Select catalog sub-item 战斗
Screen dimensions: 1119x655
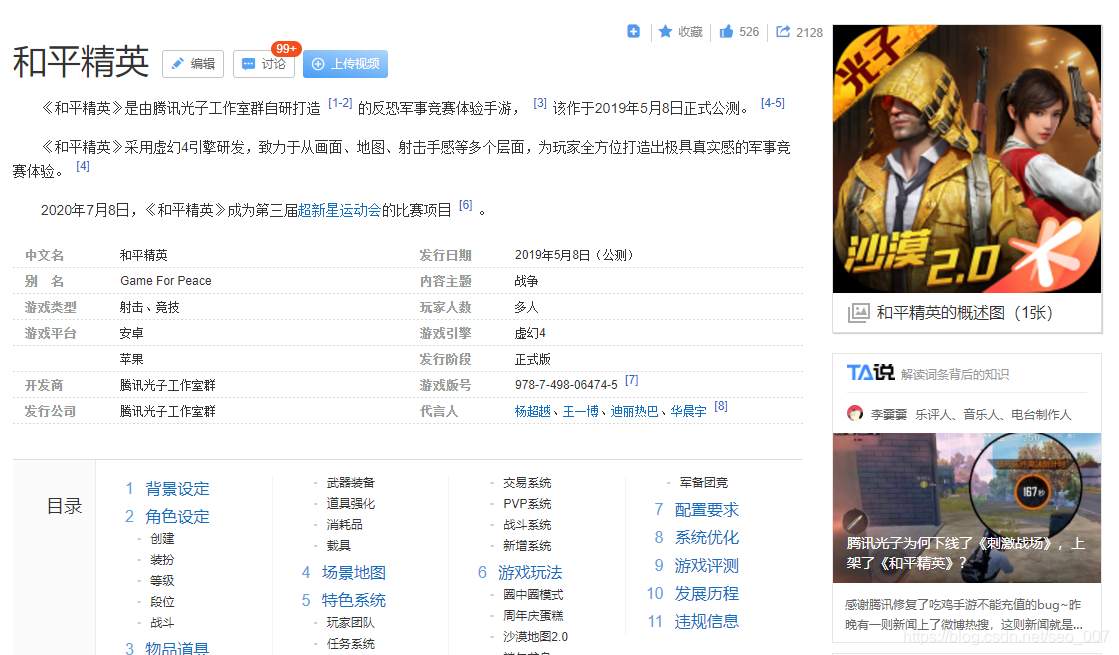[x=162, y=622]
